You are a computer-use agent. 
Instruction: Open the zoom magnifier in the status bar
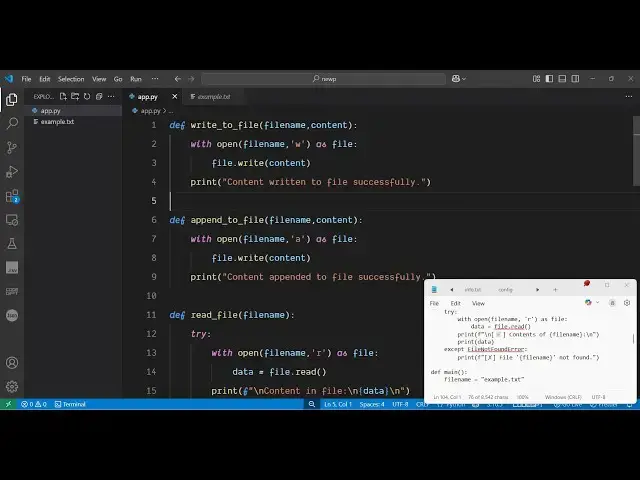click(312, 404)
